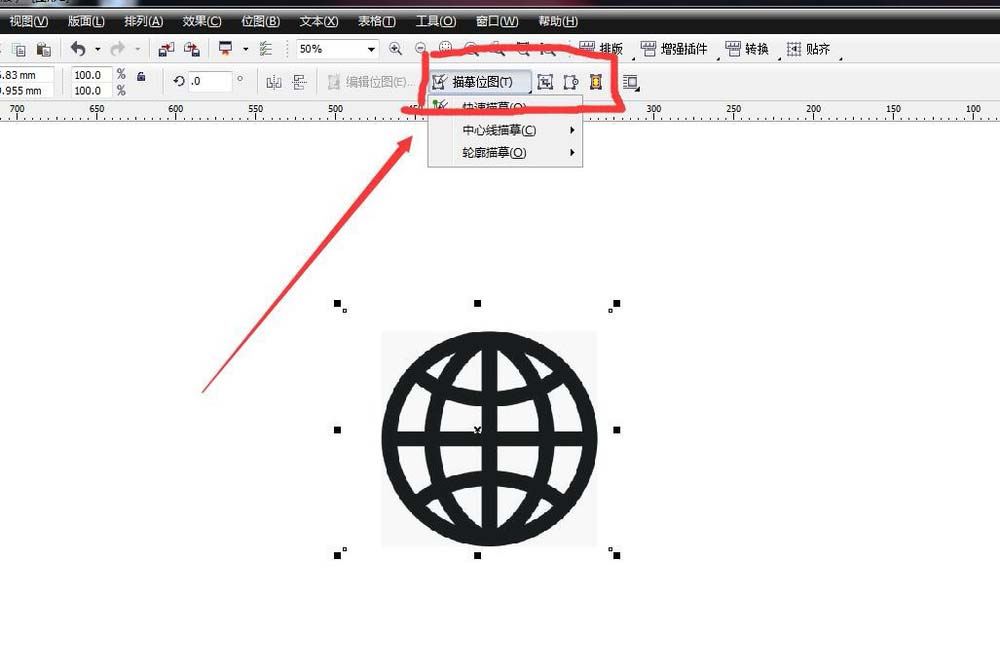
Task: Expand the application launcher dropdown arrow
Action: pos(246,49)
